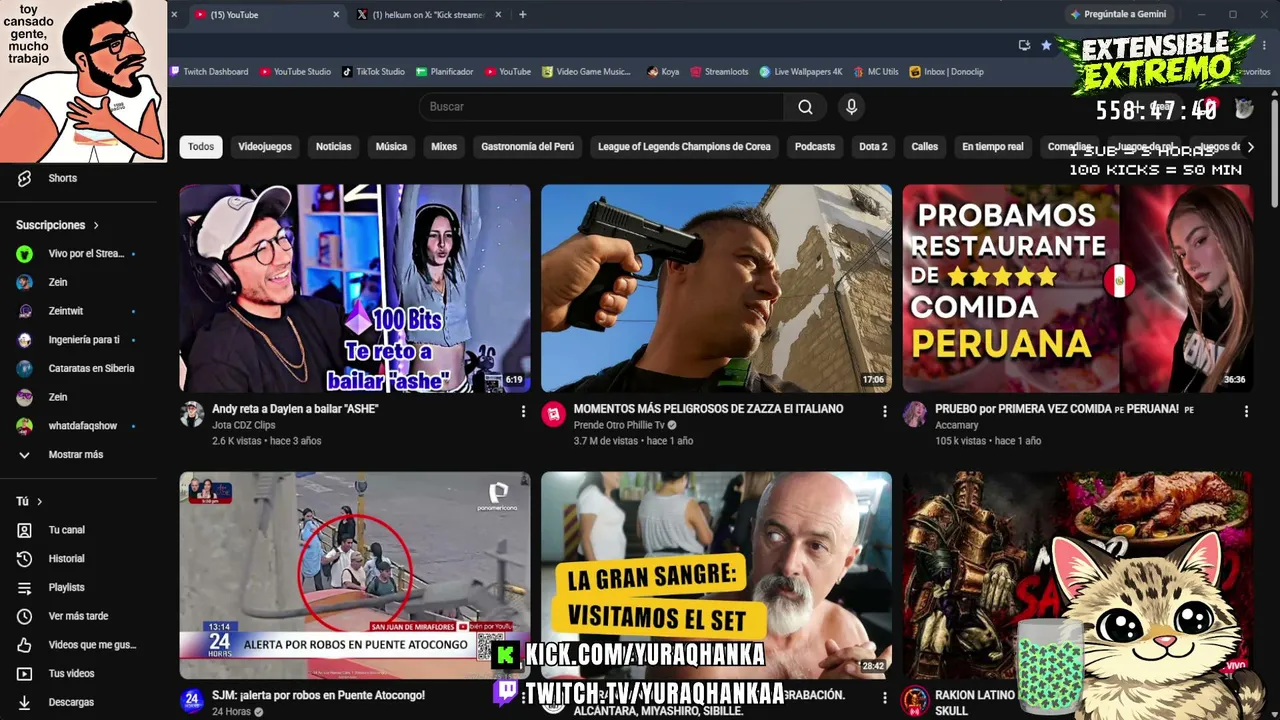Select the Calles chip
The image size is (1280, 720).
tap(925, 147)
